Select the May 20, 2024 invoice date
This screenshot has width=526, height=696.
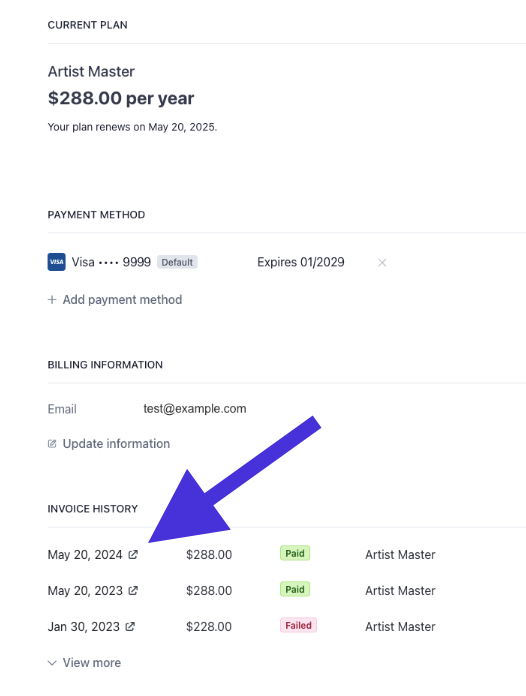coord(85,555)
